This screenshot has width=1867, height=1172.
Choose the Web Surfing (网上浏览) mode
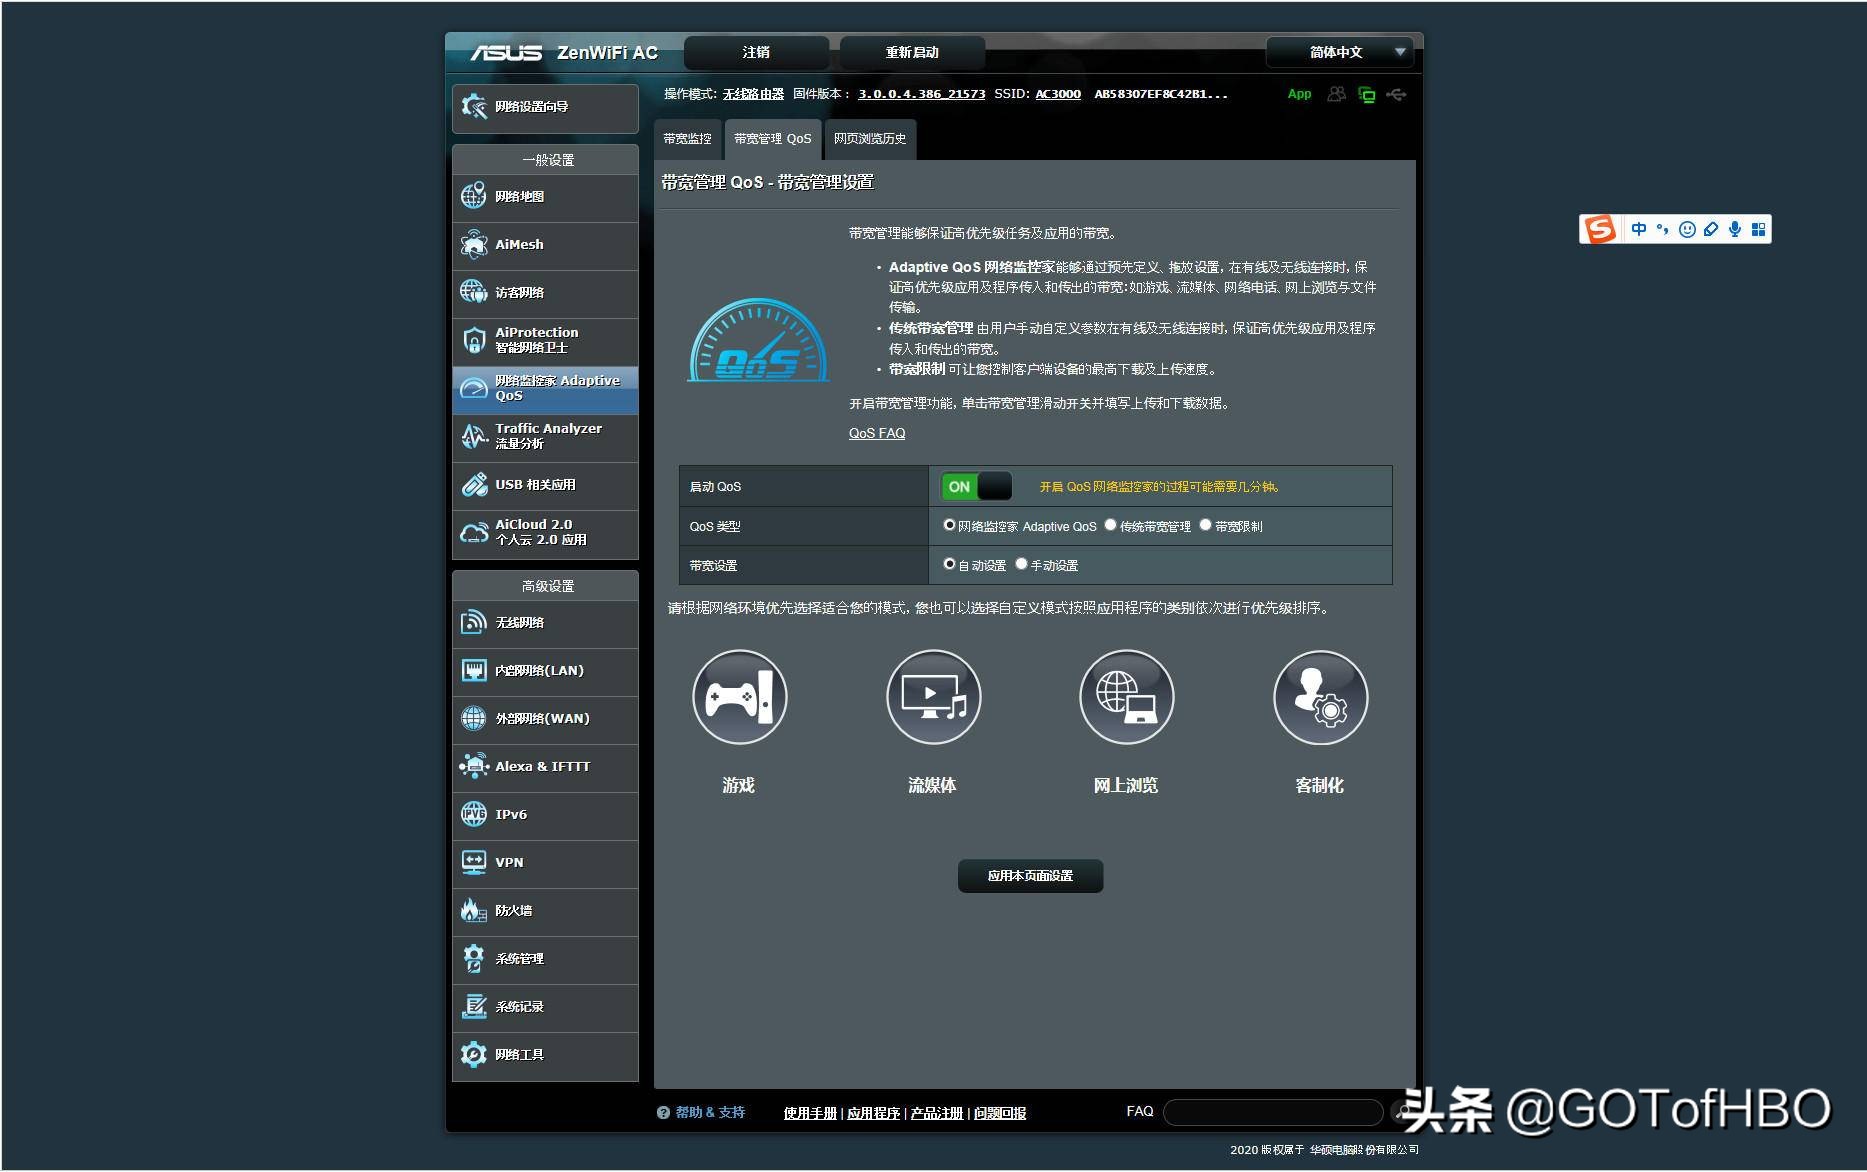1126,697
